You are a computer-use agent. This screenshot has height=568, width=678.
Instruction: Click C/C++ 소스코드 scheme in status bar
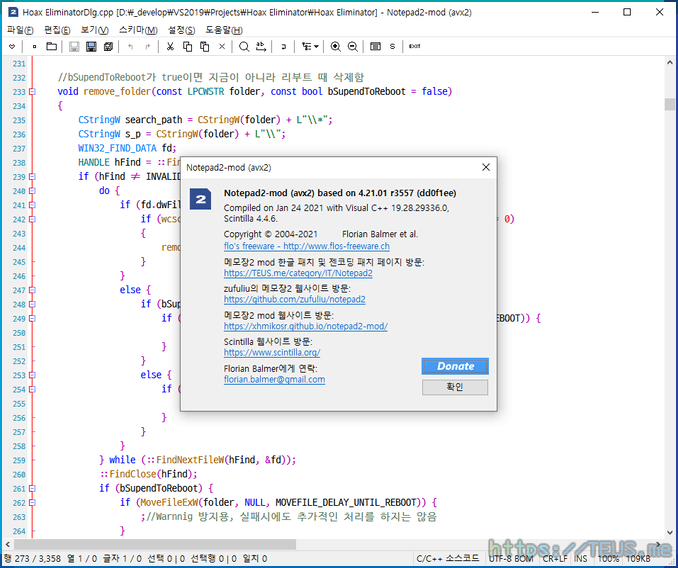(448, 558)
